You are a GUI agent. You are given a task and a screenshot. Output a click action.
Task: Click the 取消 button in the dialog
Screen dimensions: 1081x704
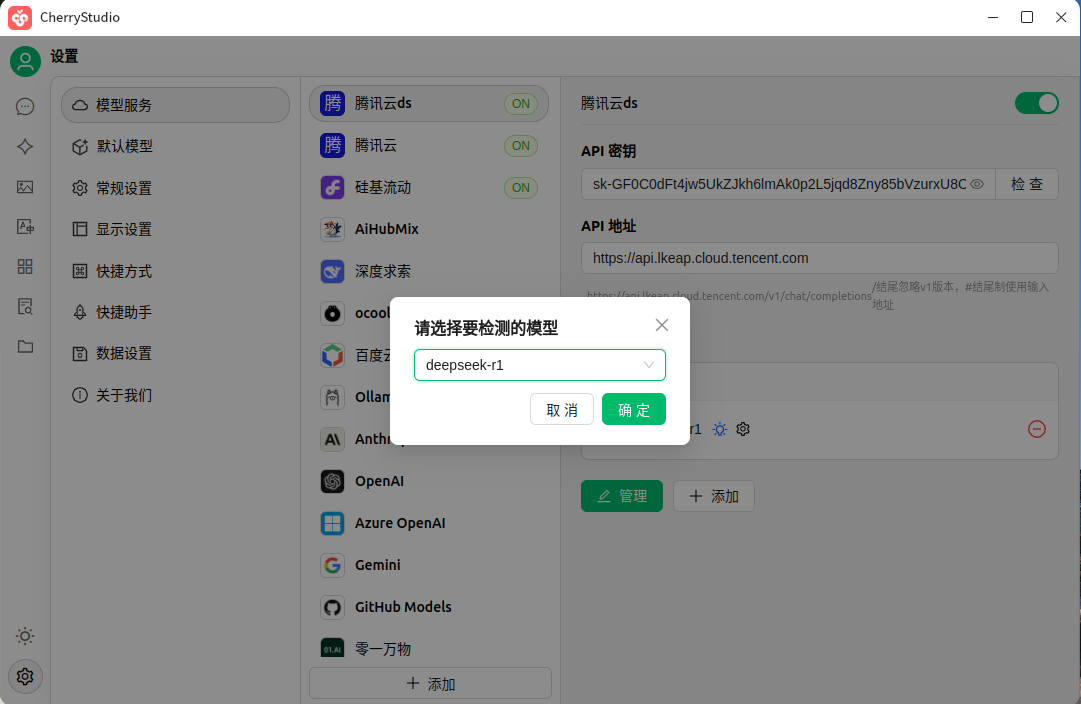click(x=561, y=410)
